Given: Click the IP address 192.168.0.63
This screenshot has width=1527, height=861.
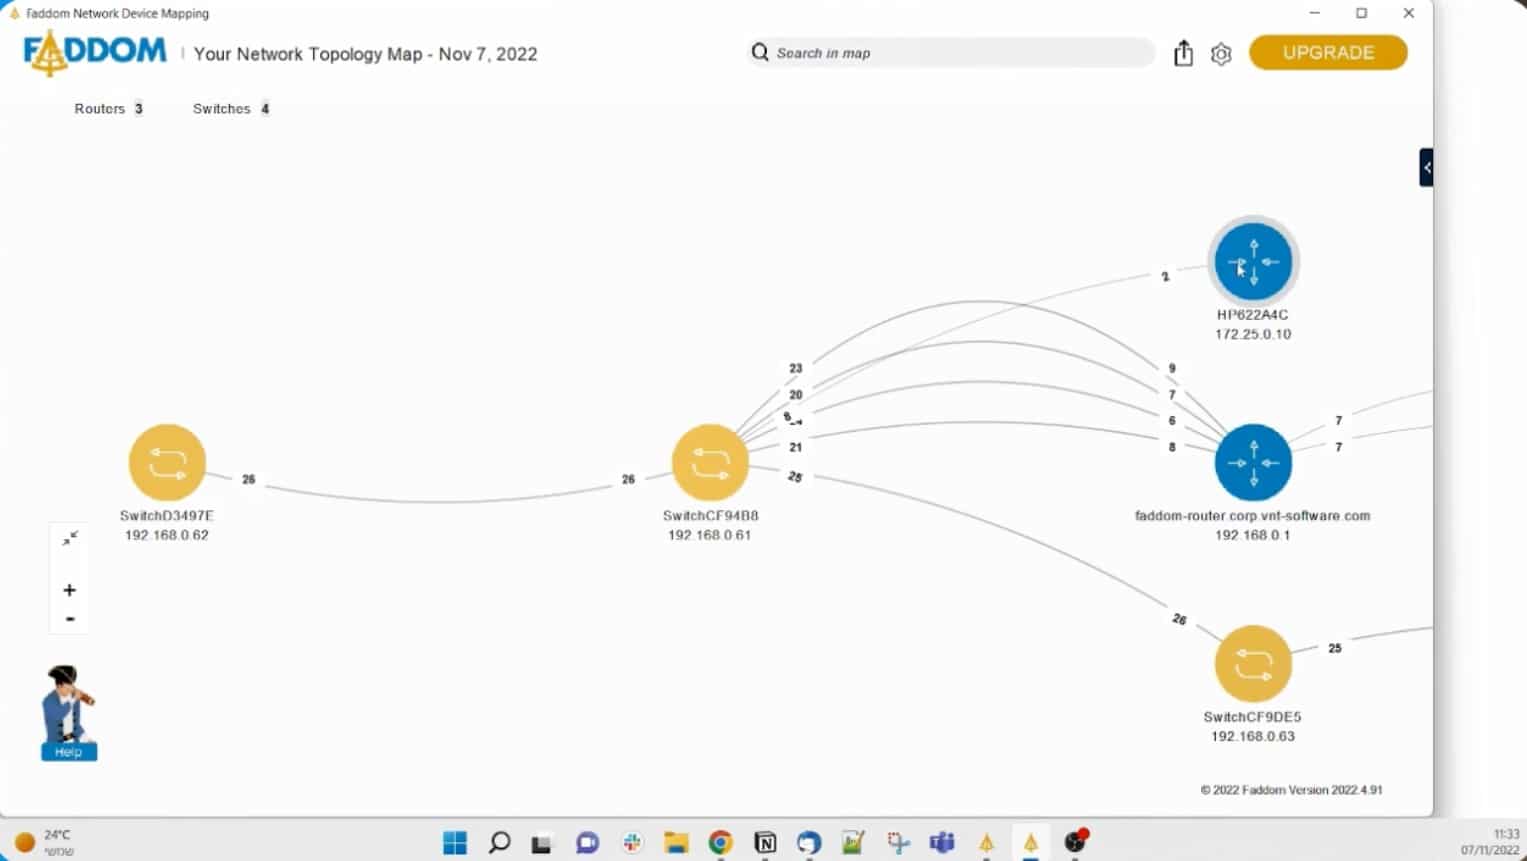Looking at the screenshot, I should tap(1253, 736).
